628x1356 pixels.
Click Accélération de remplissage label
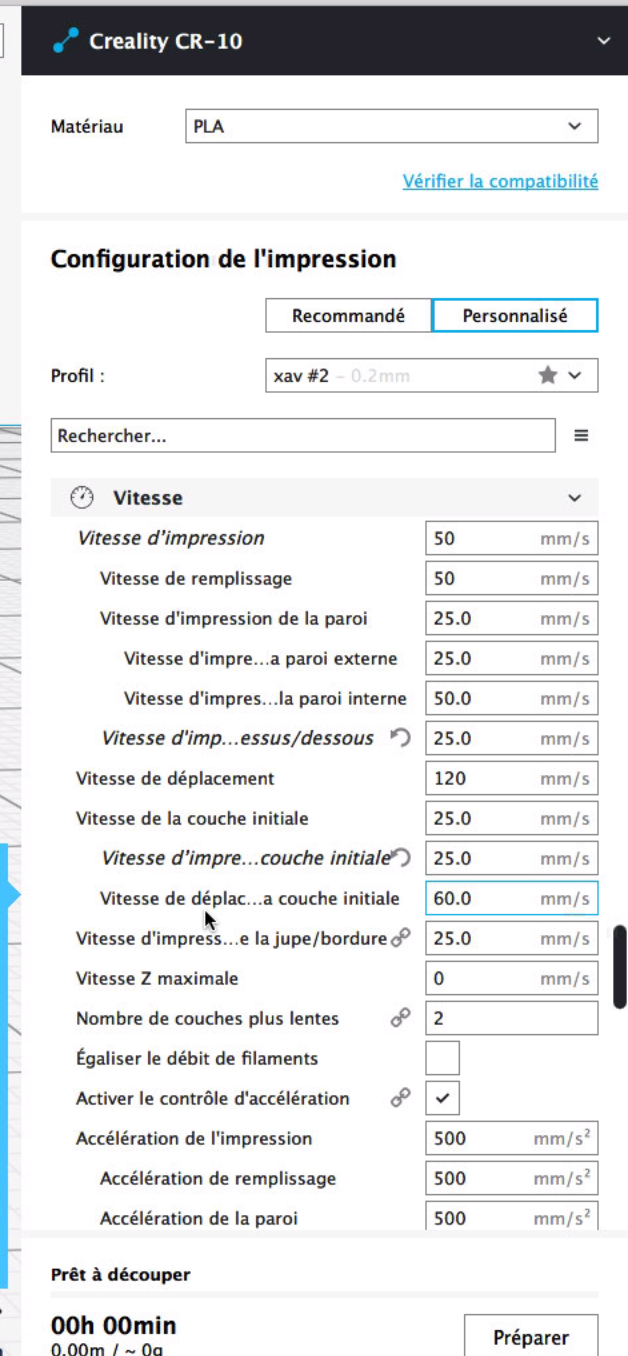[x=218, y=1178]
